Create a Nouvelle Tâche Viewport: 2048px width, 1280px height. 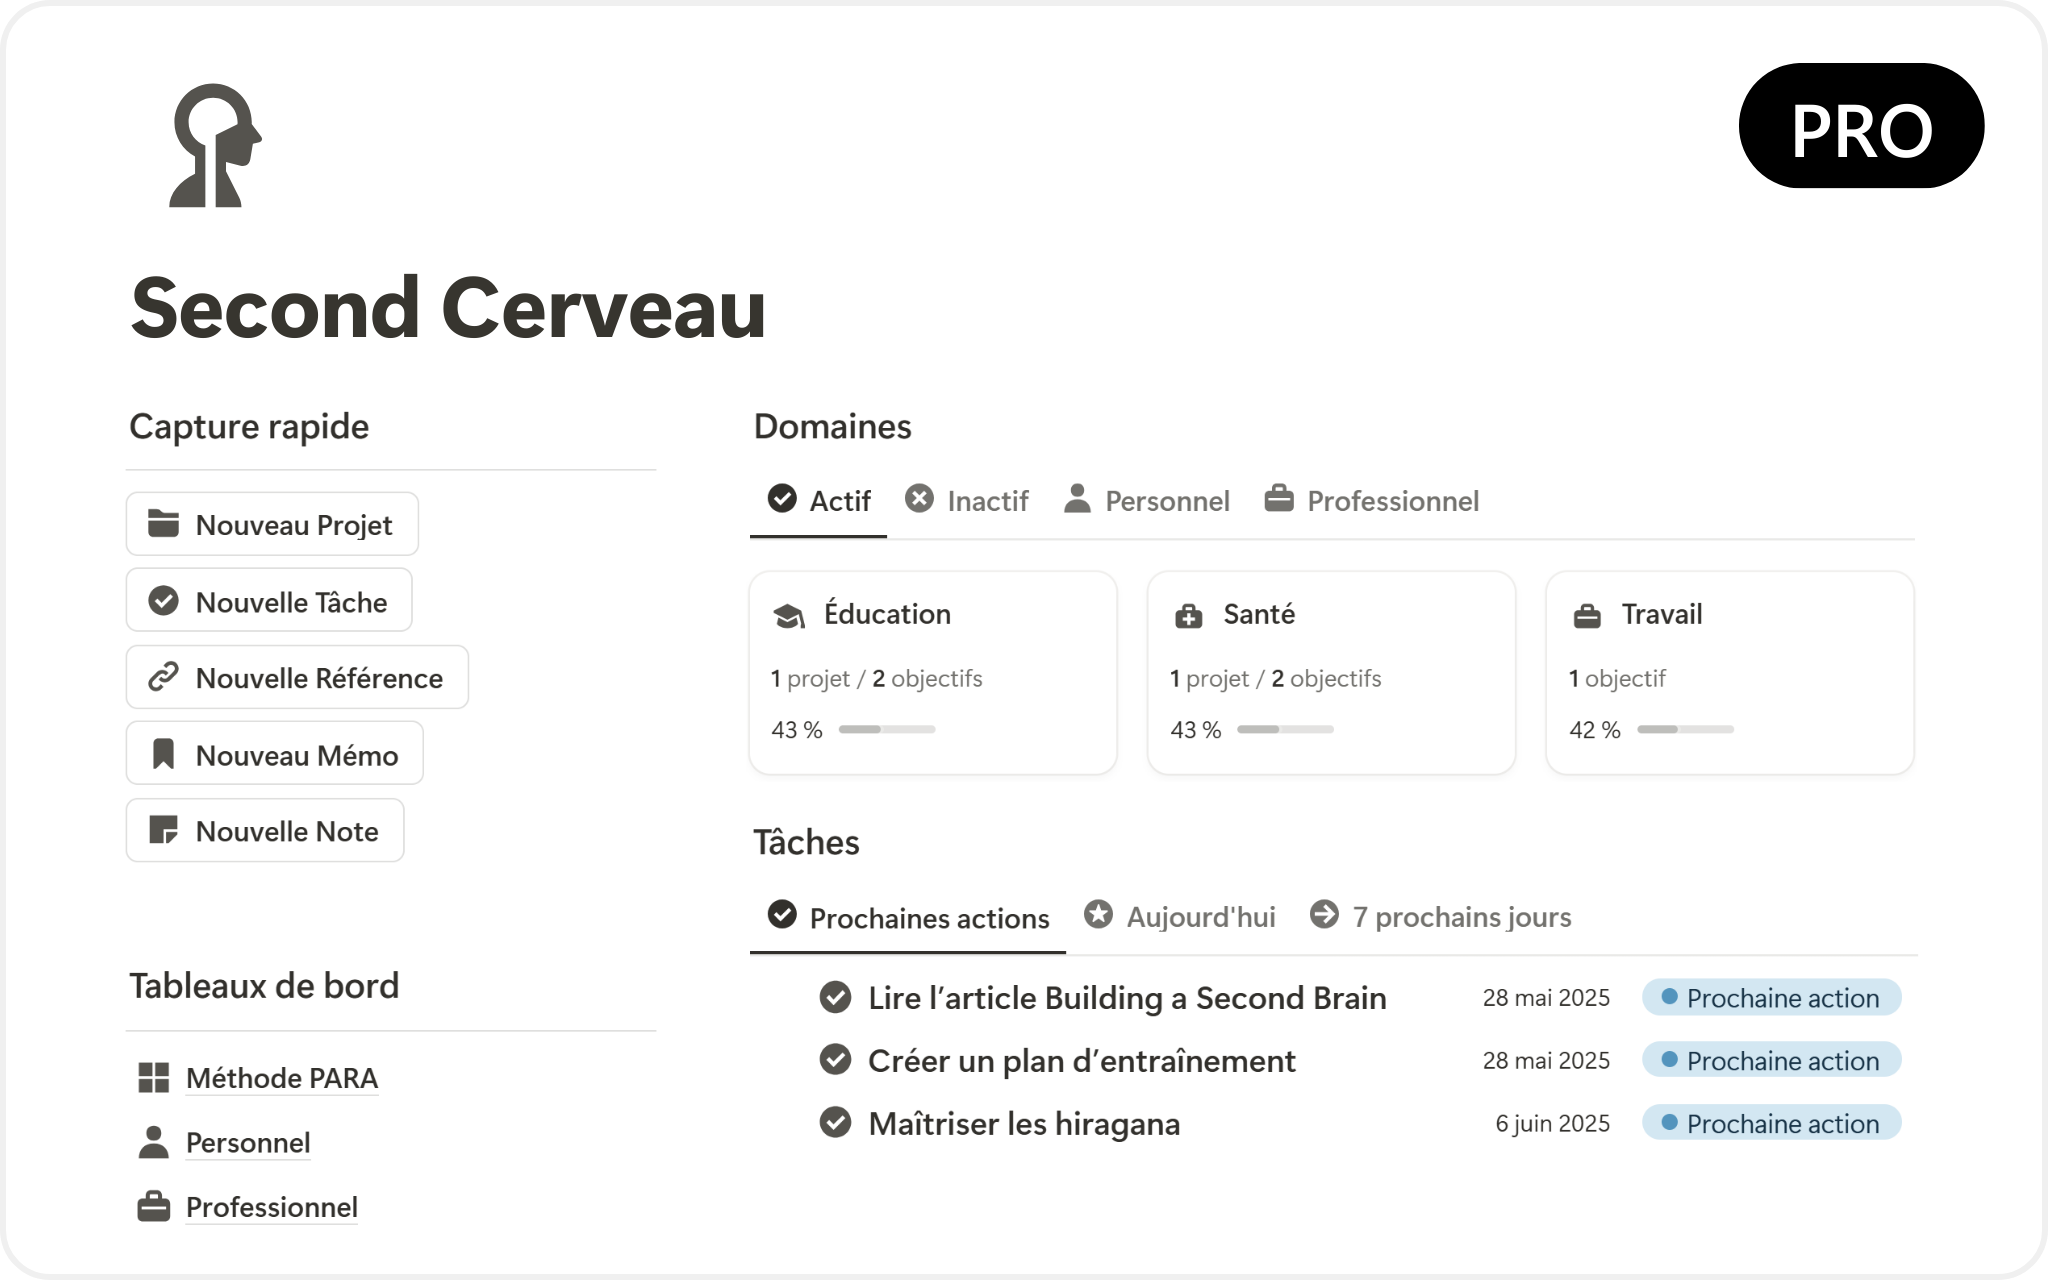(x=269, y=601)
